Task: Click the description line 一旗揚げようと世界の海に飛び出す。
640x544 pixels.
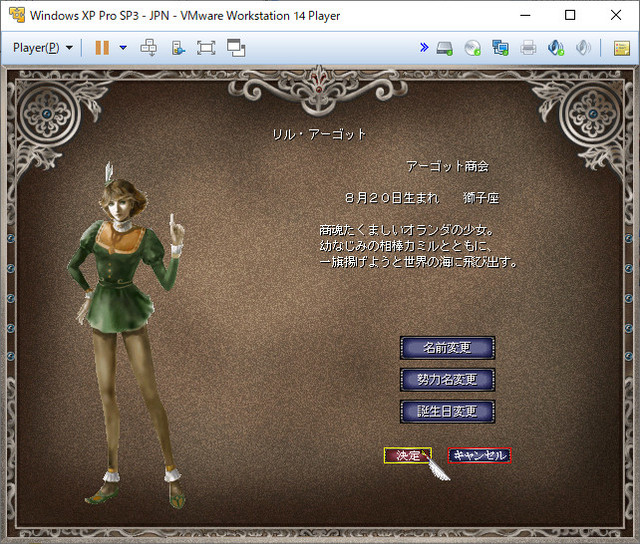Action: [x=418, y=262]
